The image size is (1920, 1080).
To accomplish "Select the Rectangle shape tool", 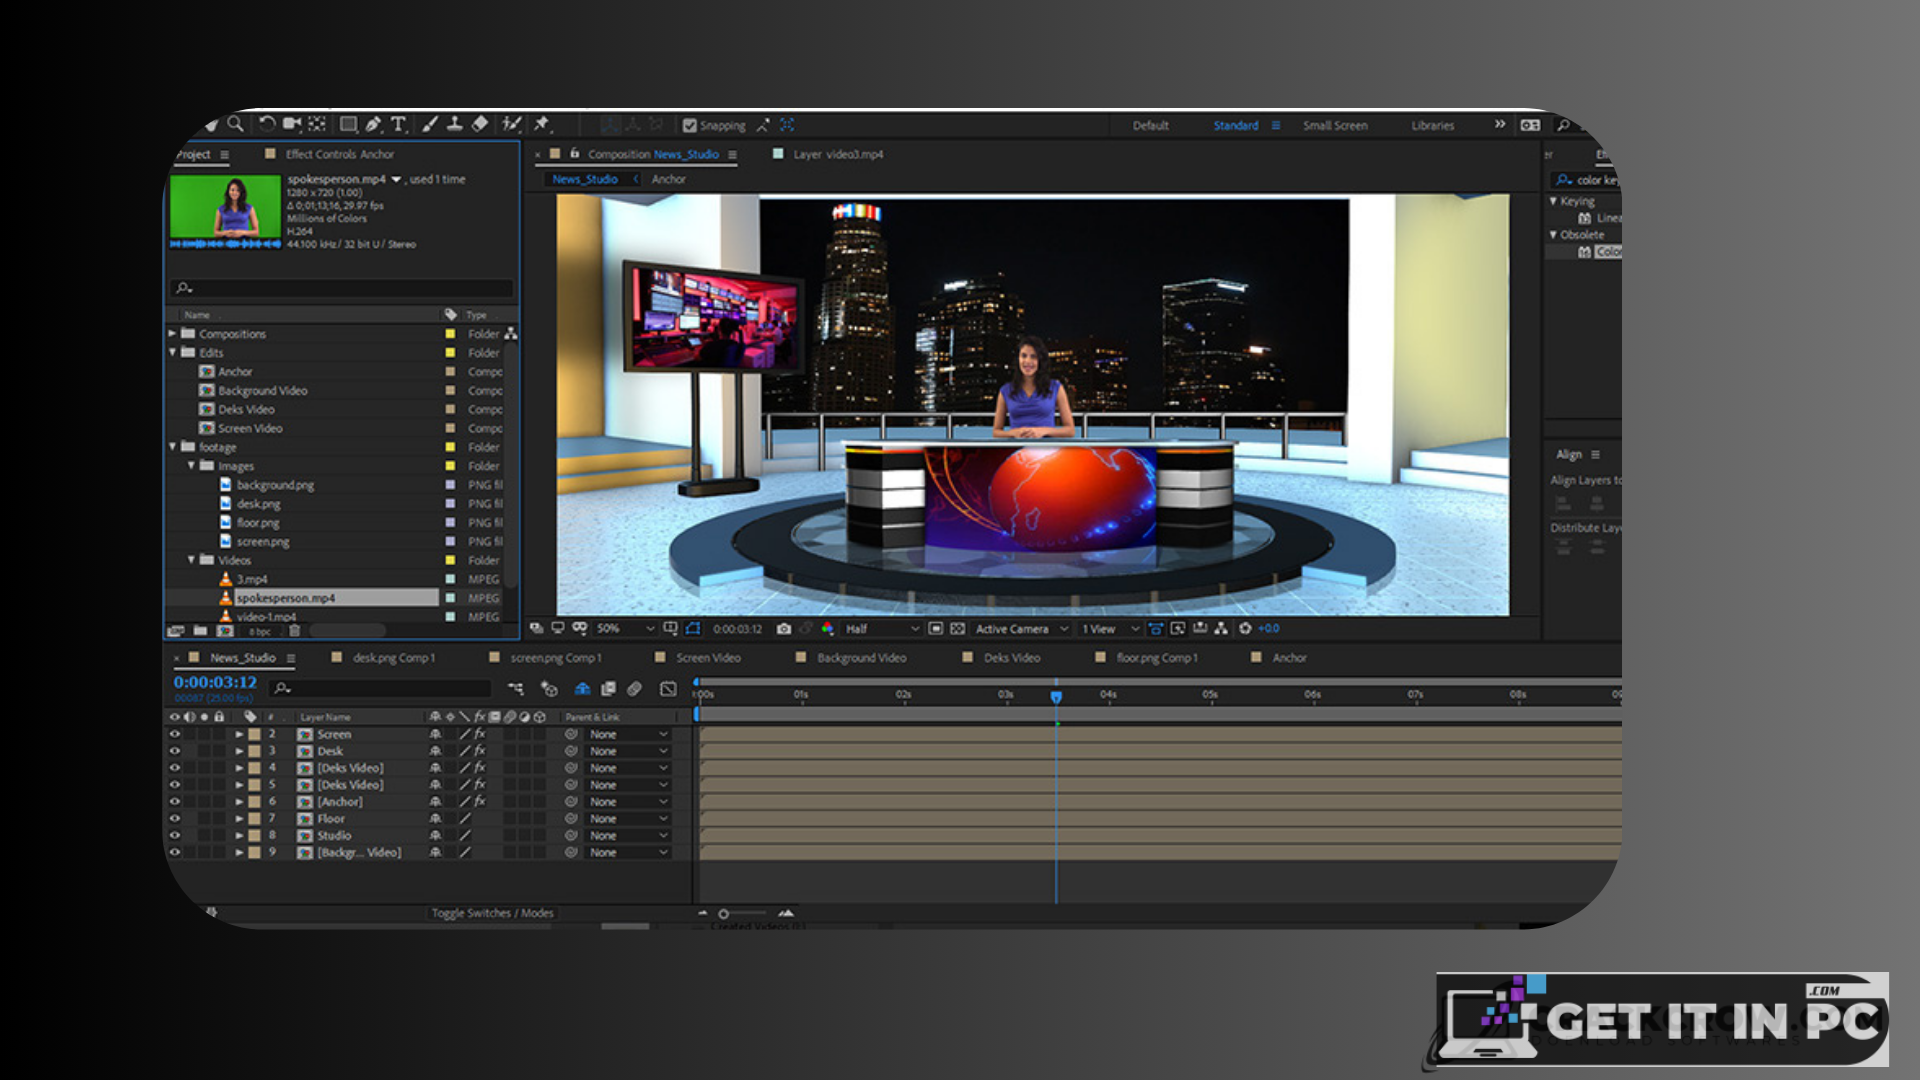I will coord(348,124).
